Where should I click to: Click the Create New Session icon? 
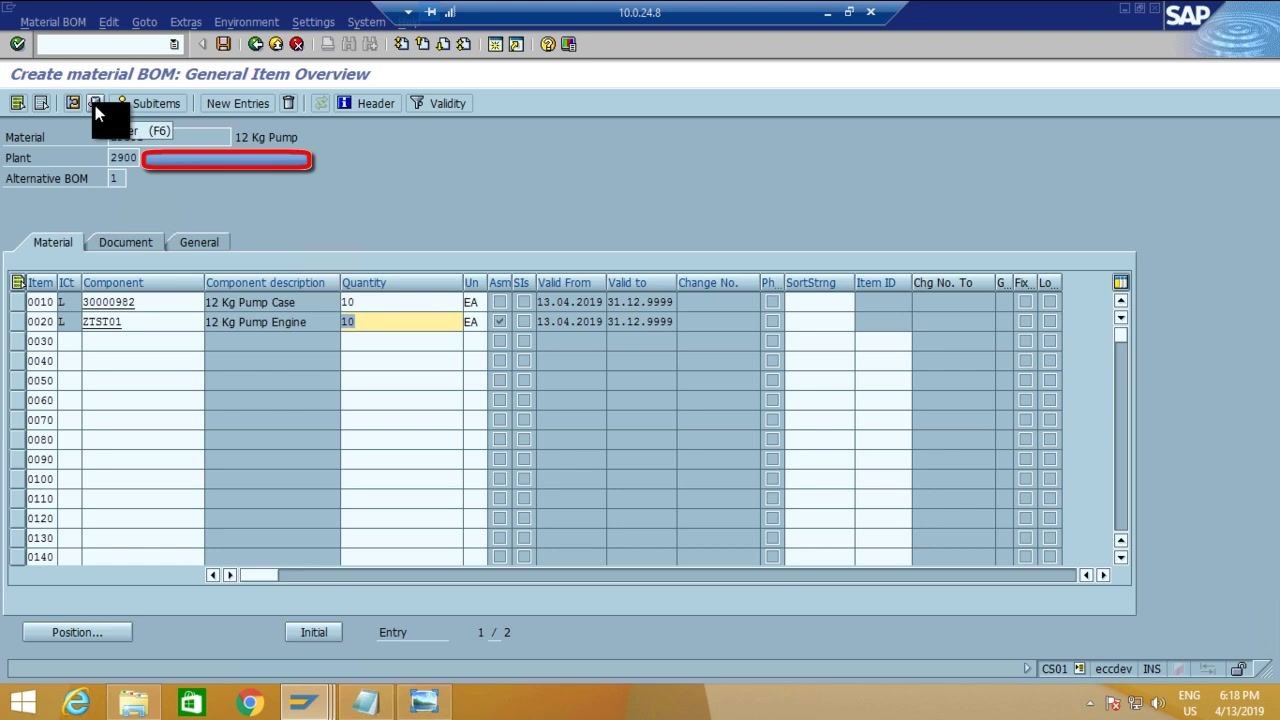coord(495,44)
